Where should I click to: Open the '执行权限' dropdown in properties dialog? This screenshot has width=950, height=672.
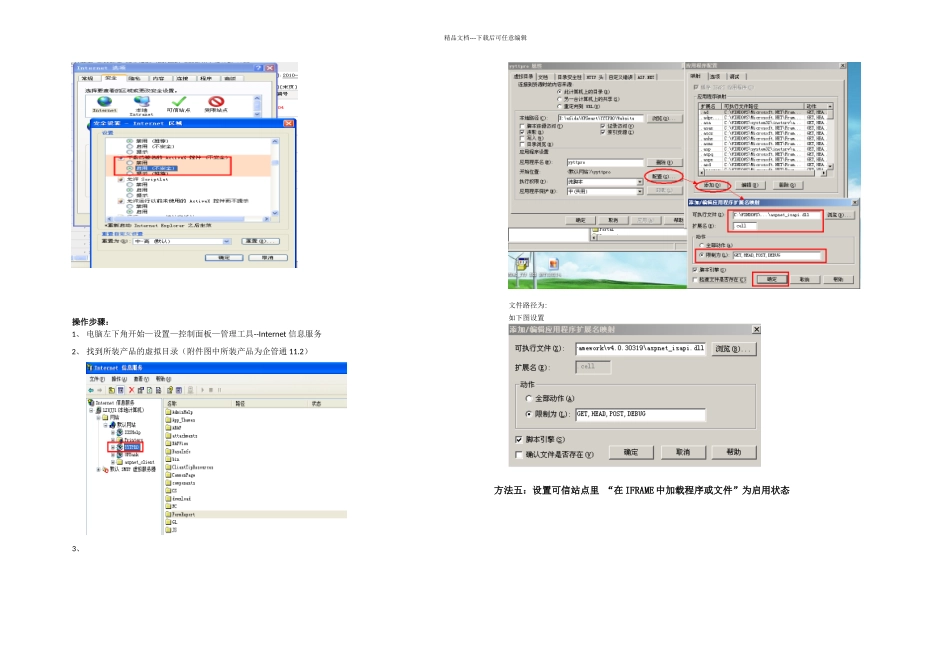point(640,182)
